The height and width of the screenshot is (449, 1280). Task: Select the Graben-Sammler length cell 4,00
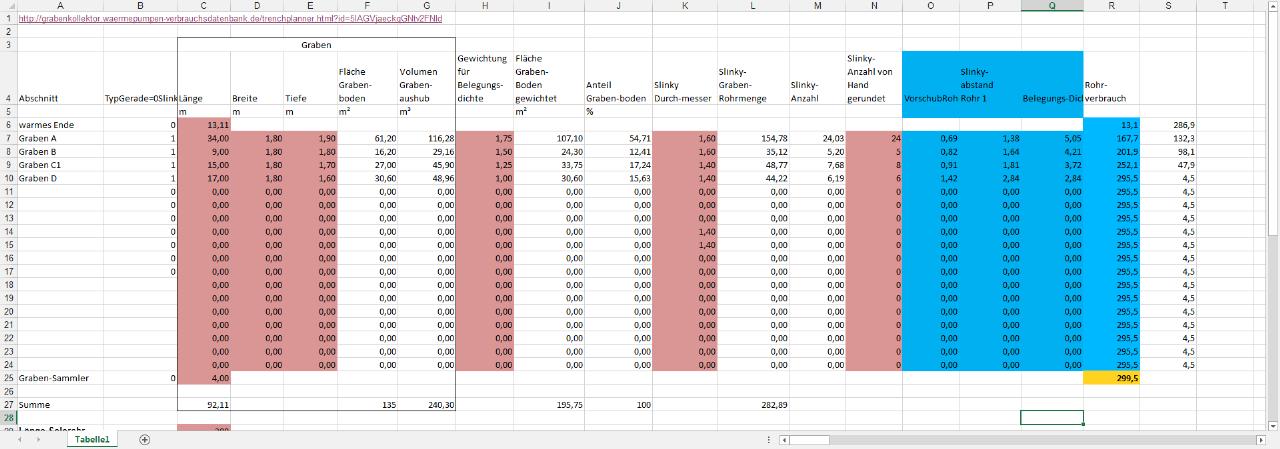pos(204,378)
